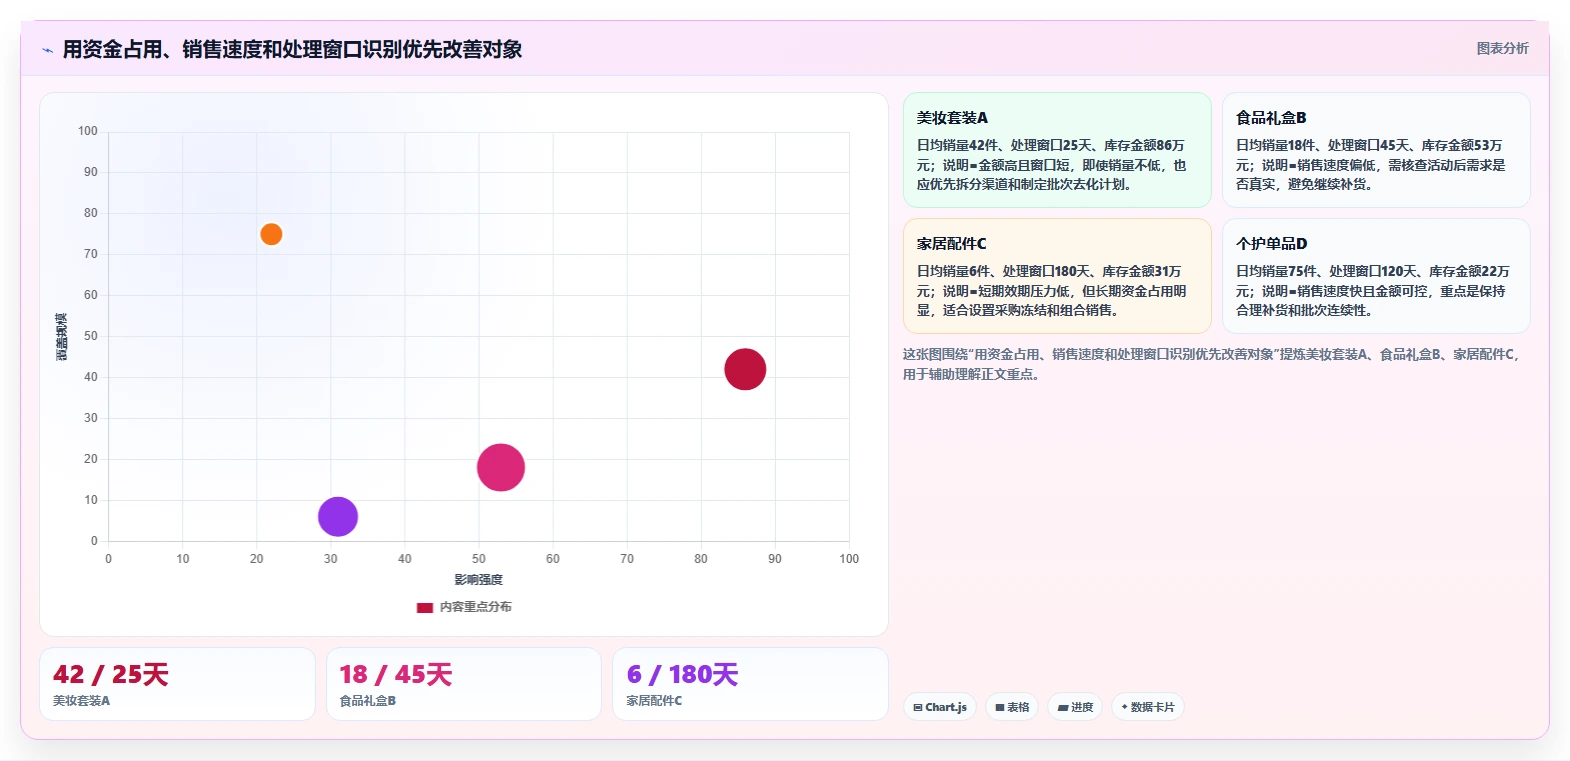Viewport: 1570px width, 761px height.
Task: Click the 数据卡片 tag
Action: tap(1148, 707)
